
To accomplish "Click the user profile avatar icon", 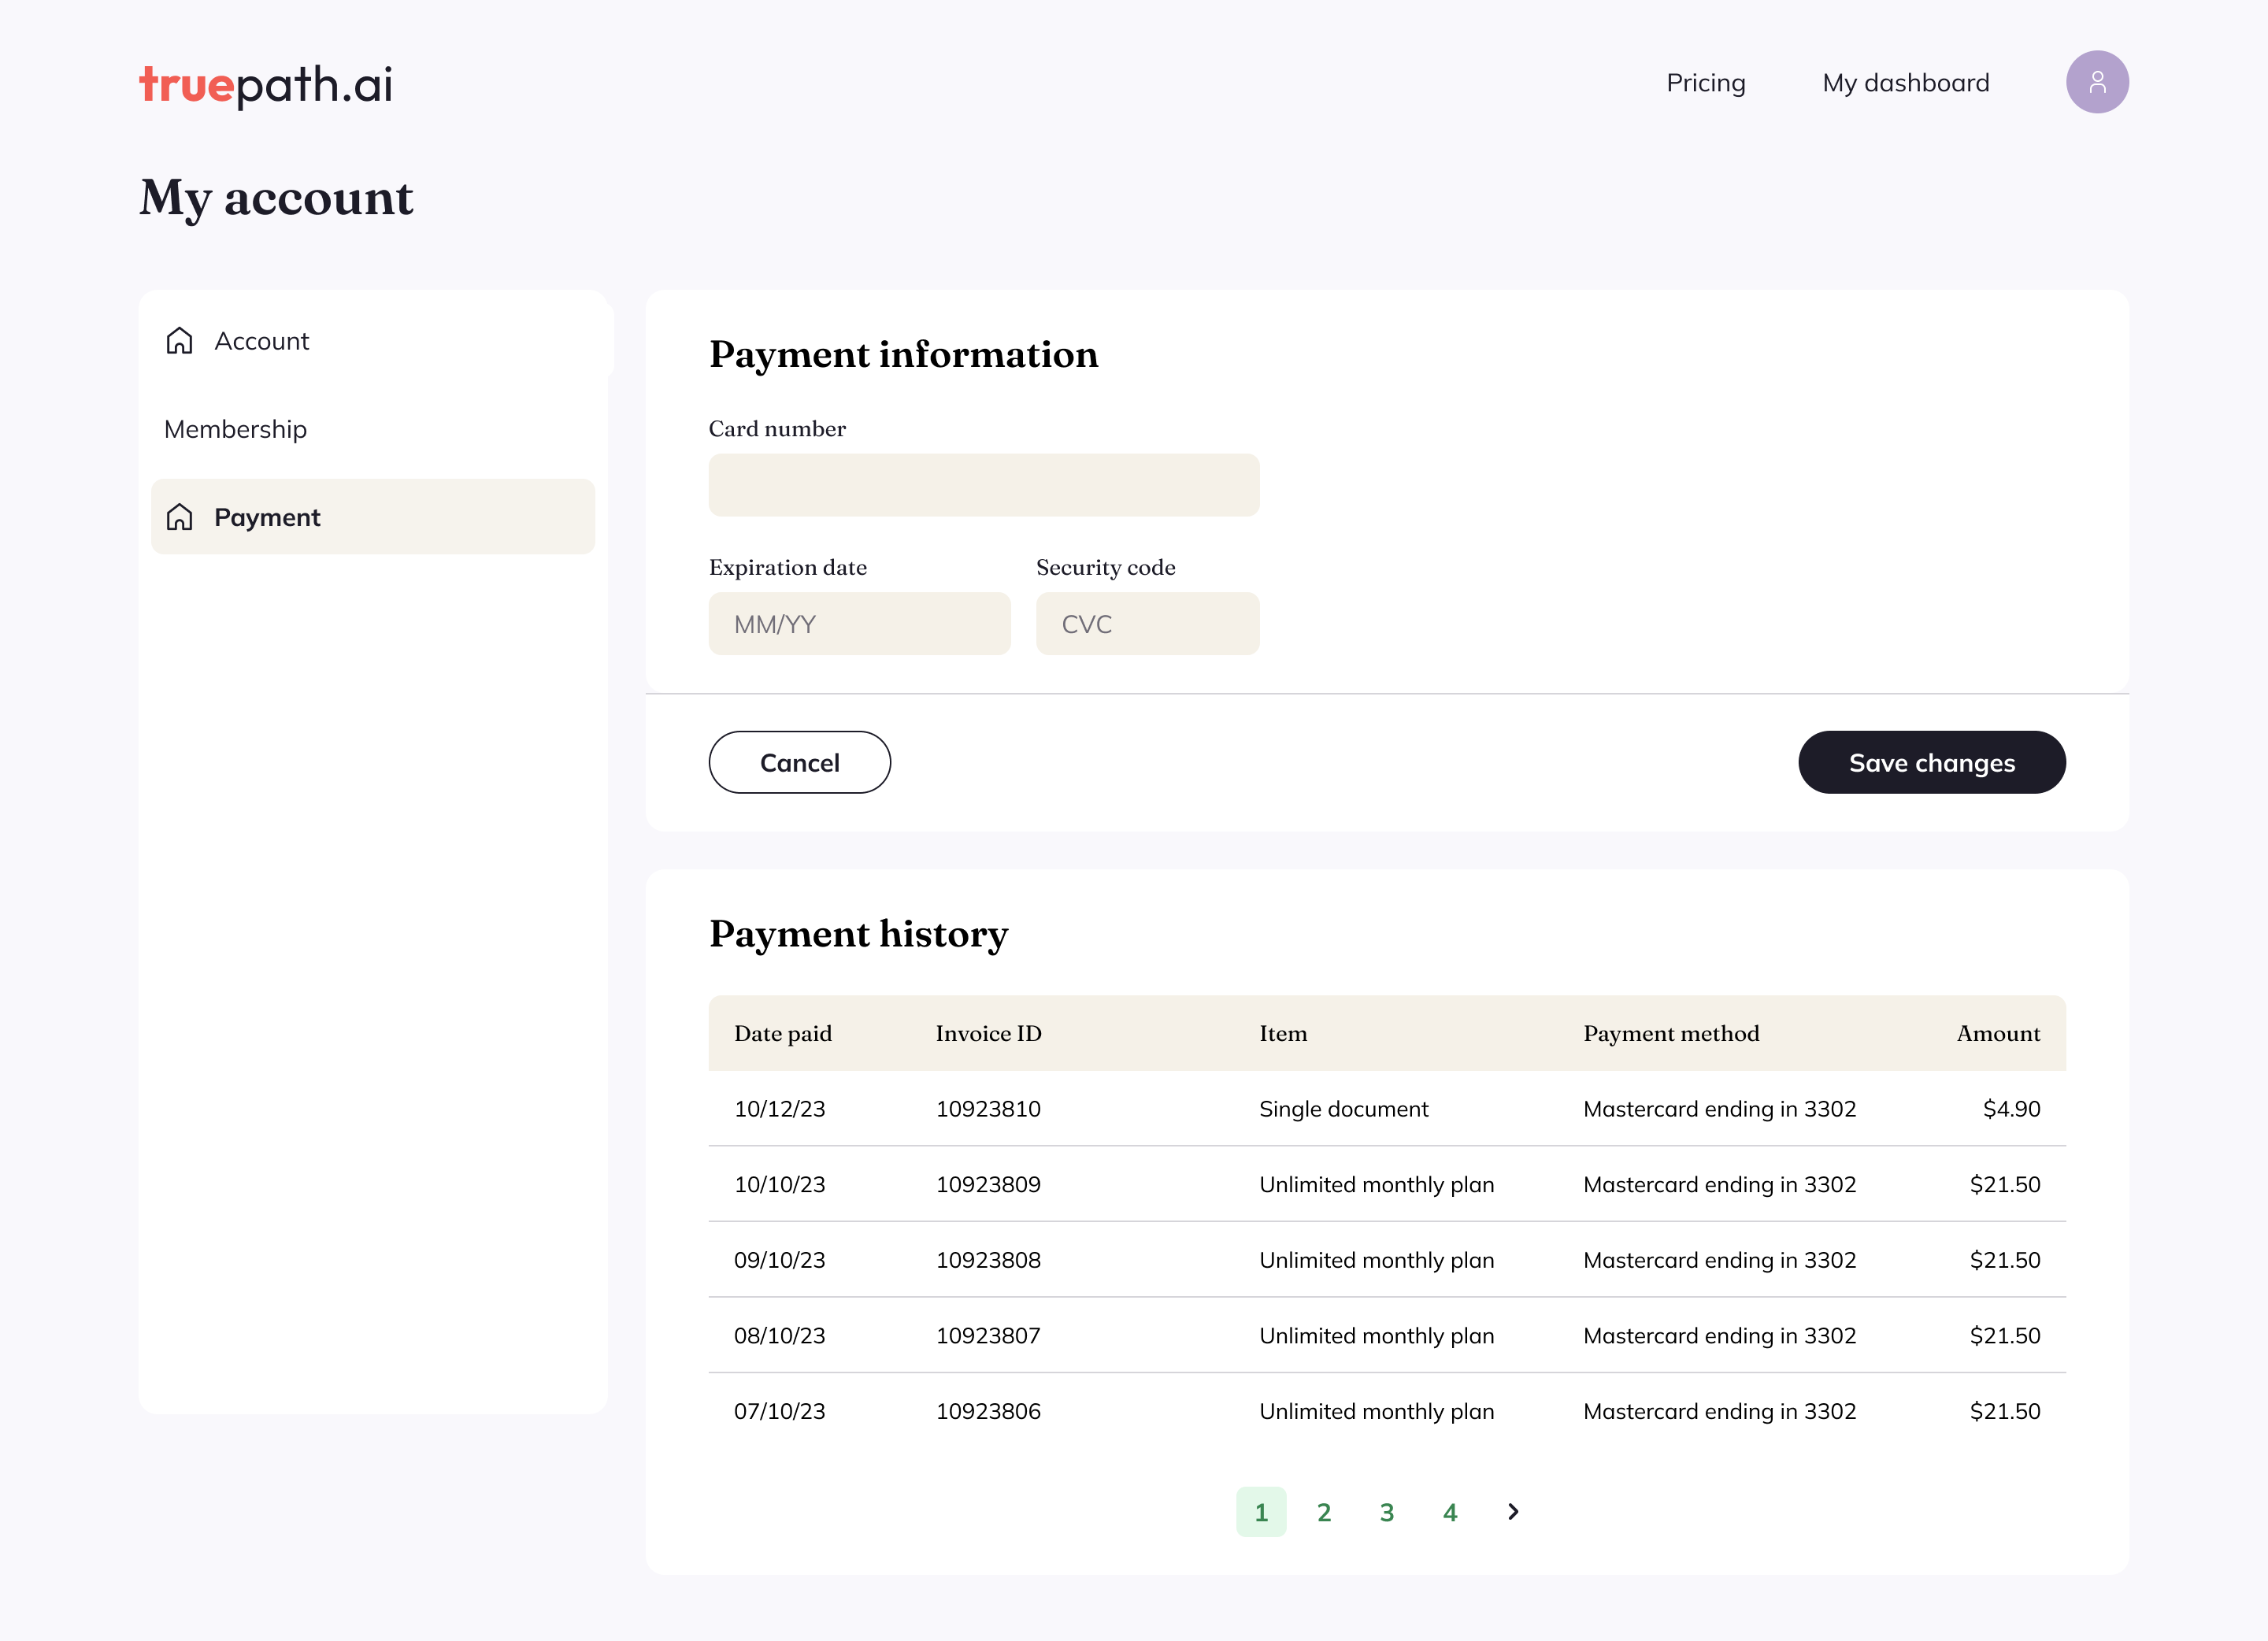I will tap(2097, 81).
